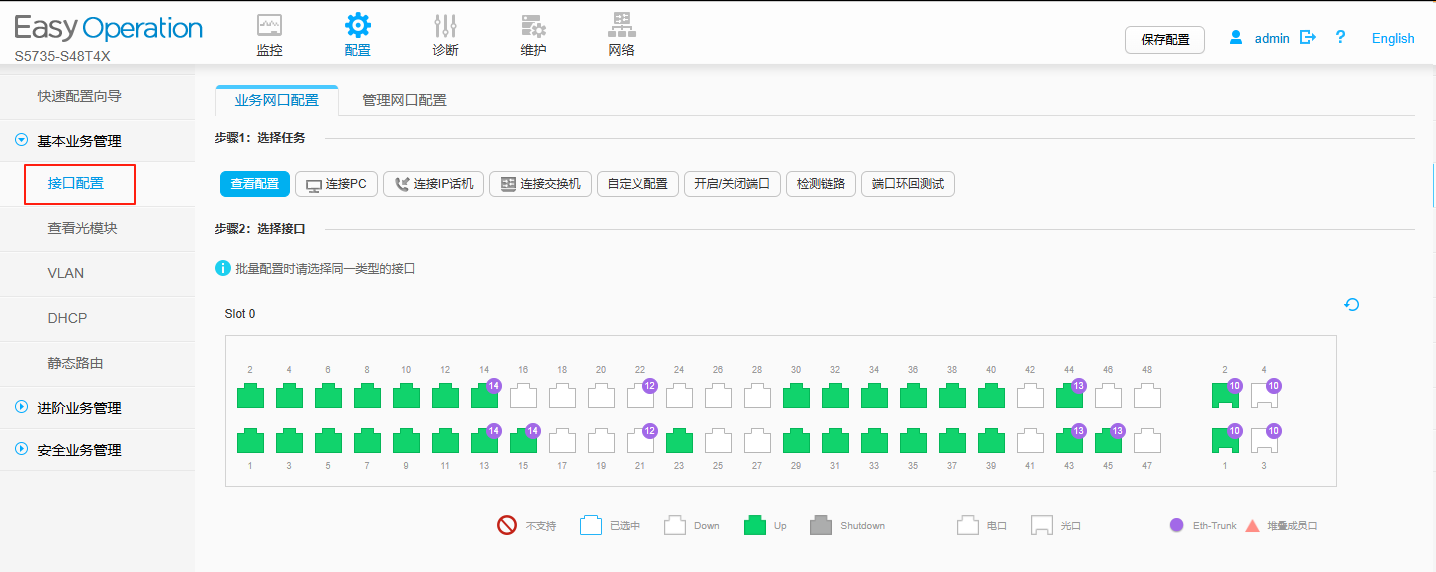Switch the language to English

tap(1393, 38)
